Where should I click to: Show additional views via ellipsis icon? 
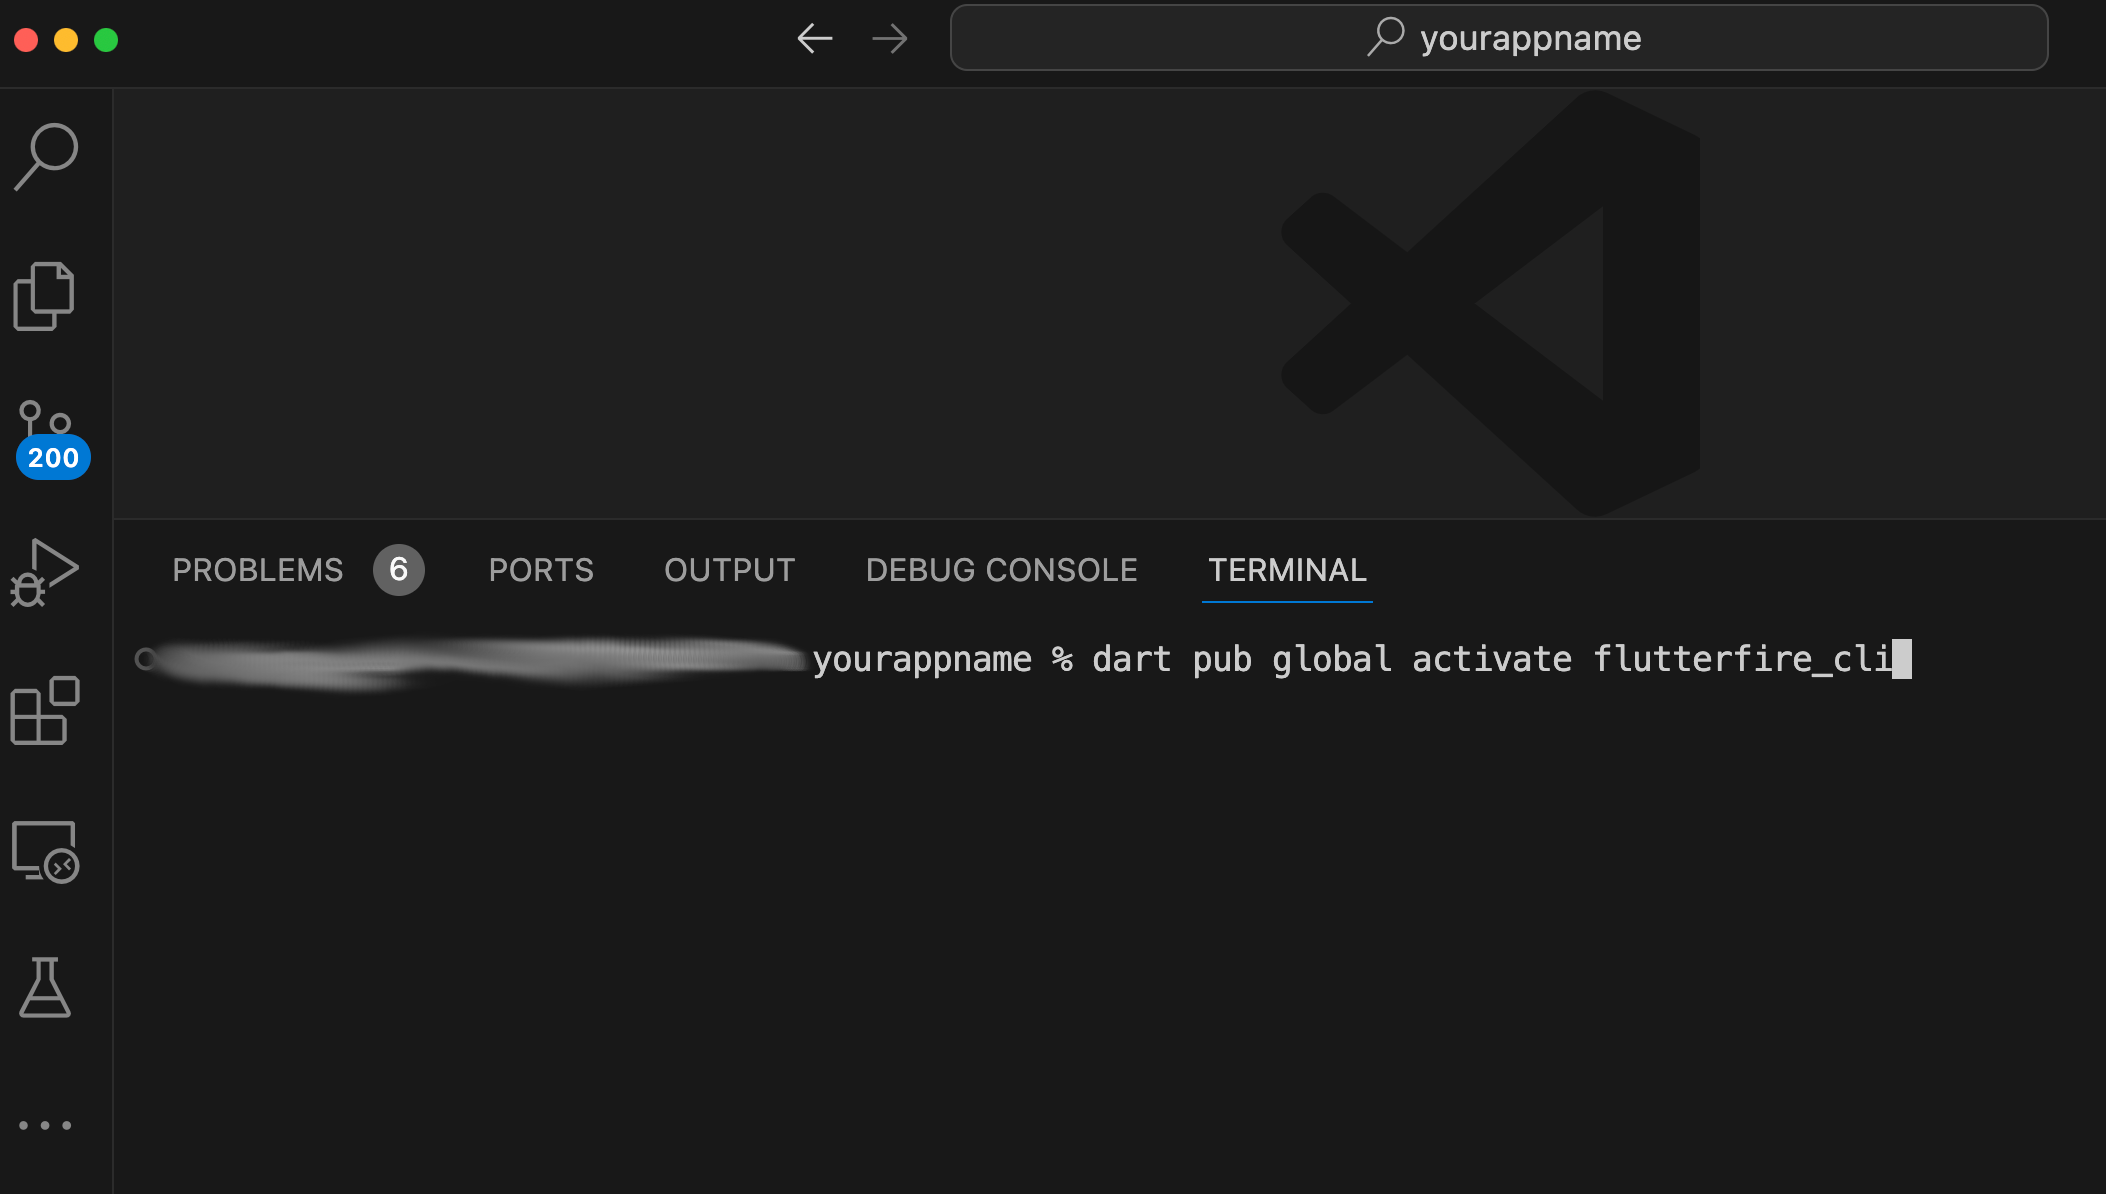(x=45, y=1125)
